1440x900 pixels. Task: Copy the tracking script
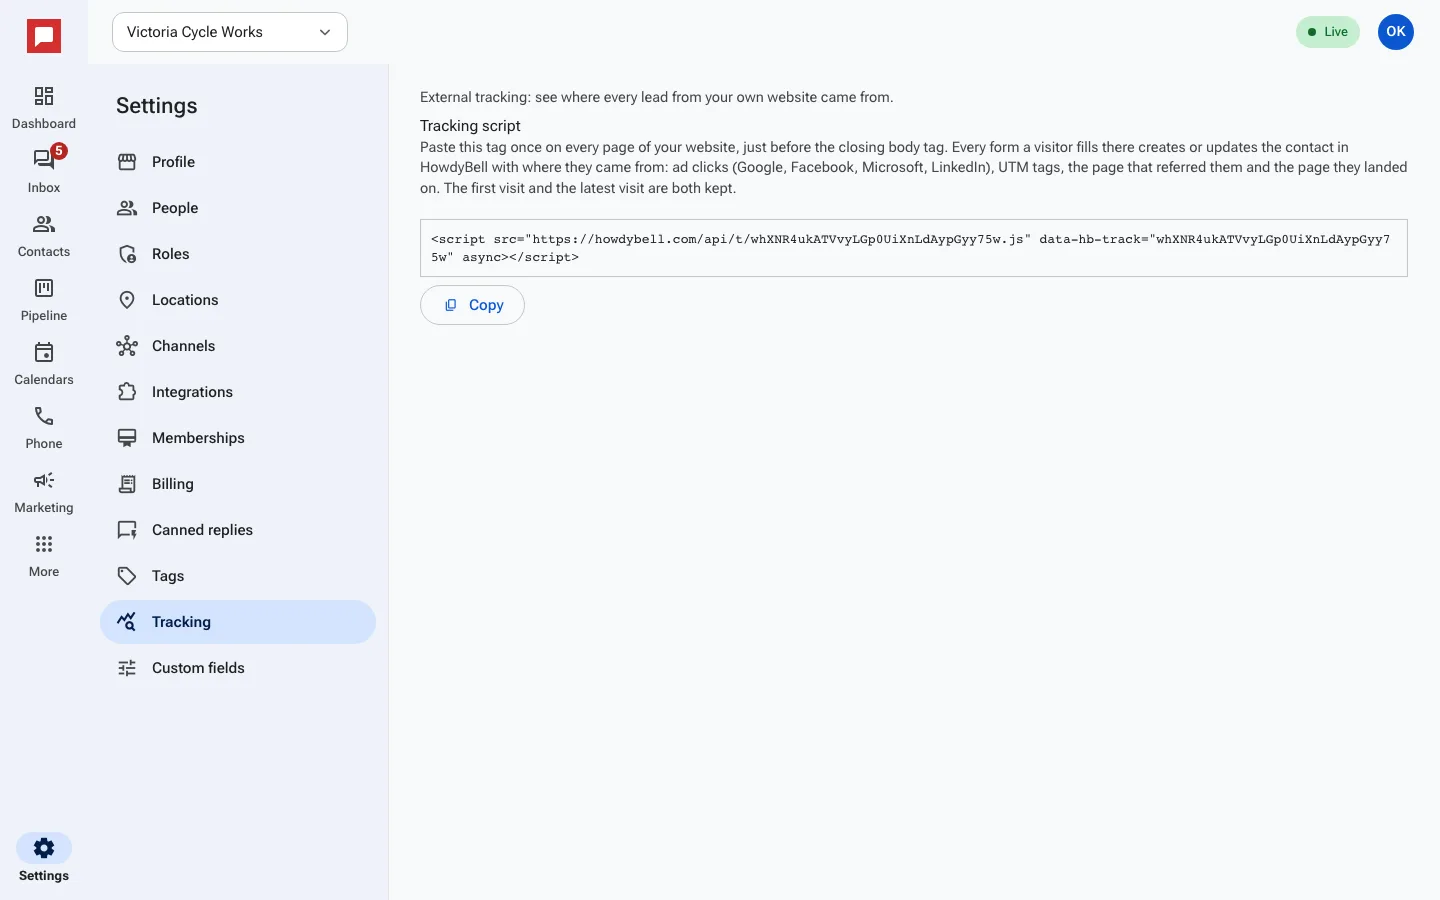coord(472,305)
